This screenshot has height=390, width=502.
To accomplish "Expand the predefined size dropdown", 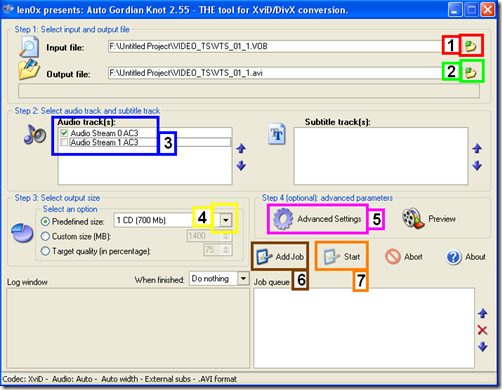I will tap(226, 220).
